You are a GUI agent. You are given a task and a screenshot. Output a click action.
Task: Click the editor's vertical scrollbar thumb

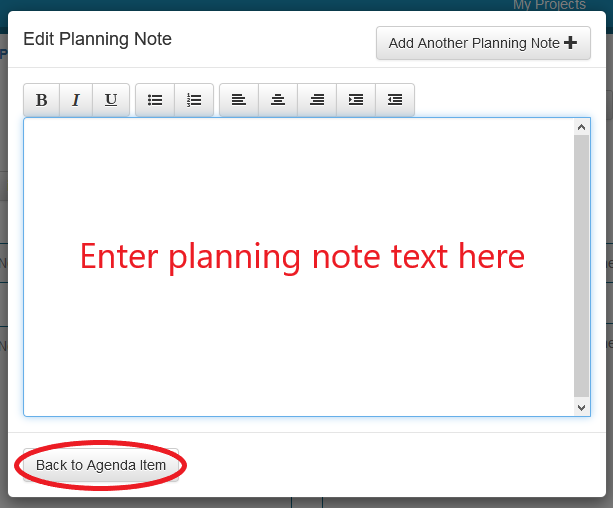point(582,265)
